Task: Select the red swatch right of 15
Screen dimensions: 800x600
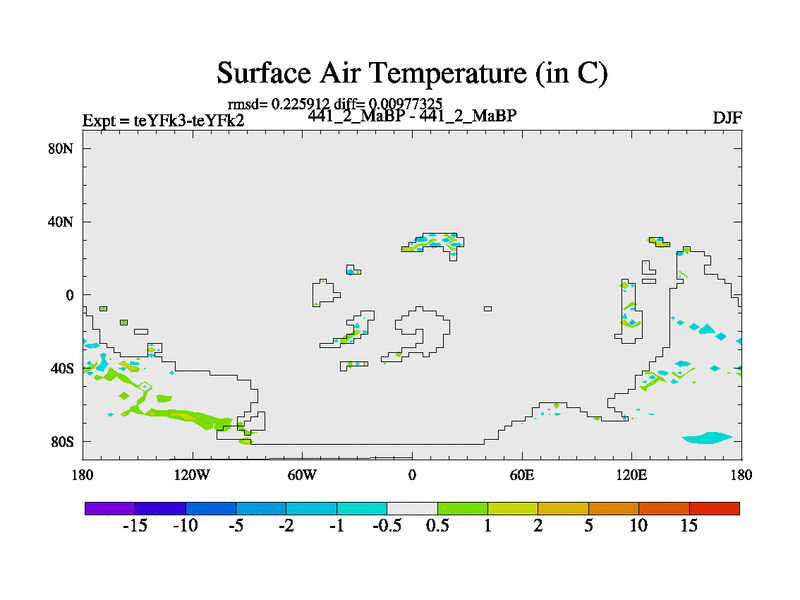Action: click(714, 508)
